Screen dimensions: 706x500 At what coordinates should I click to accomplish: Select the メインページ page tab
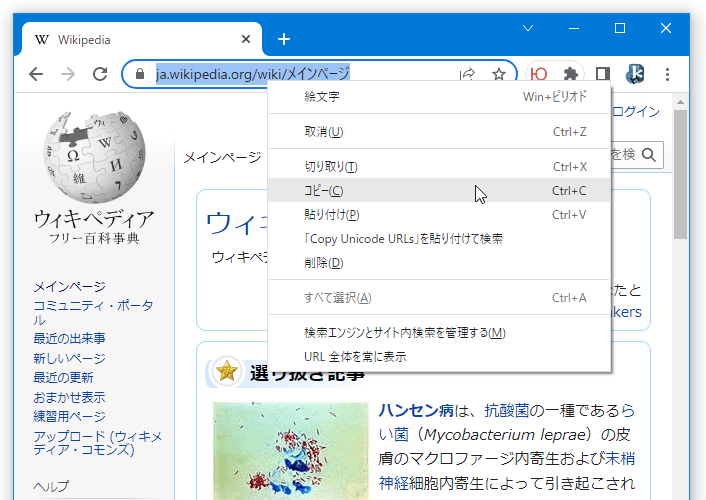(x=222, y=157)
